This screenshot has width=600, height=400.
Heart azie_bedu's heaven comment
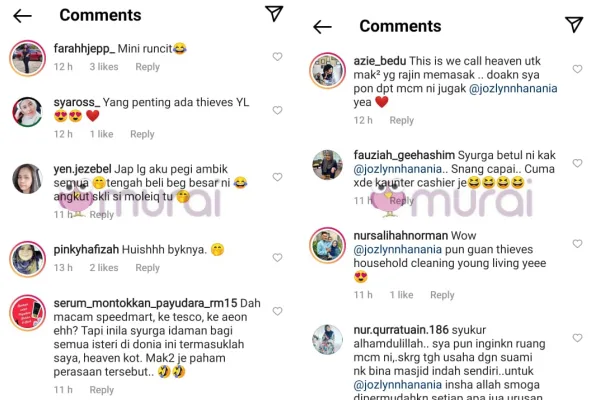point(577,69)
